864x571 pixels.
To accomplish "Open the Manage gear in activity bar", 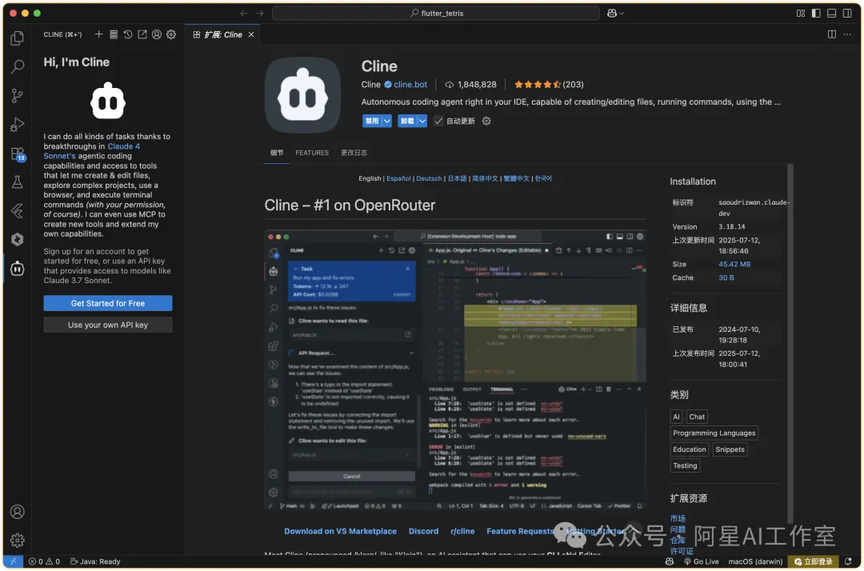I will coord(17,540).
